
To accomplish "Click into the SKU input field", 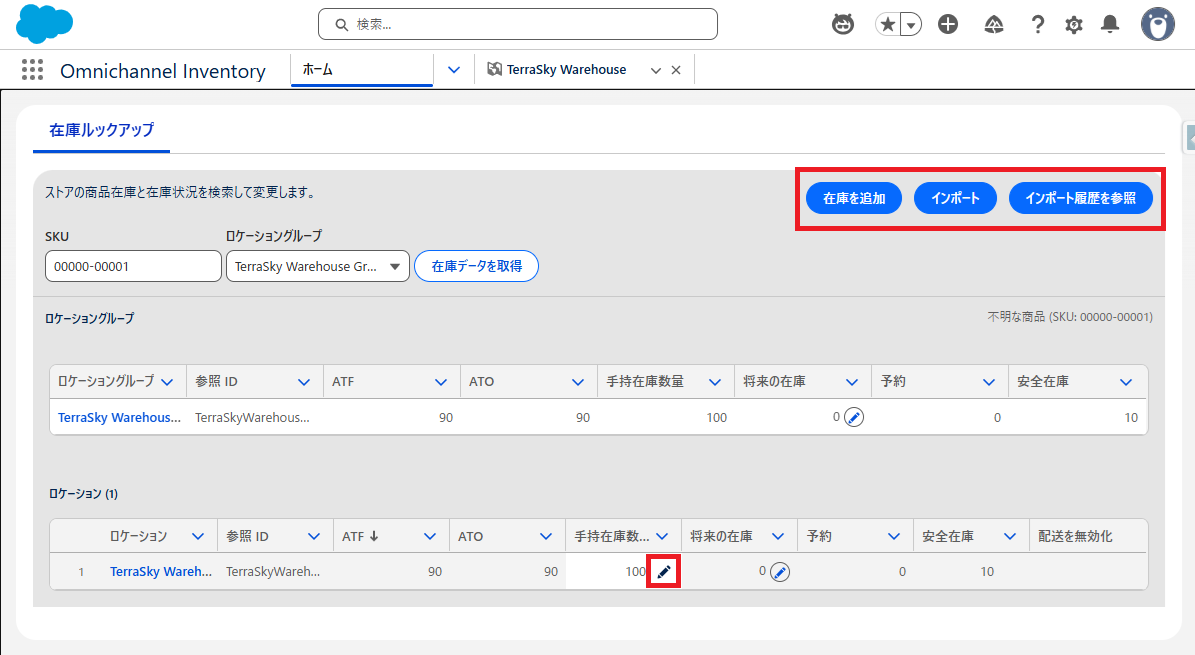I will click(x=133, y=267).
